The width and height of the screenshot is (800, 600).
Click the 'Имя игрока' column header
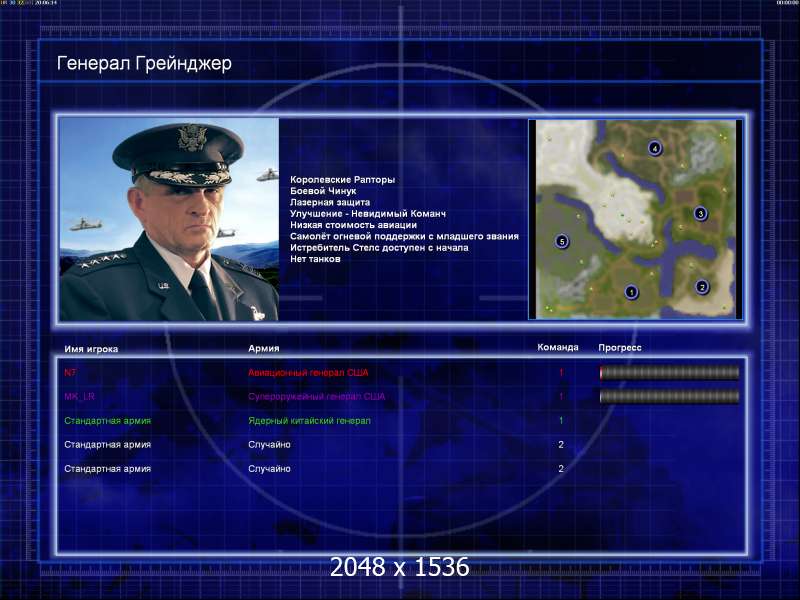click(91, 349)
